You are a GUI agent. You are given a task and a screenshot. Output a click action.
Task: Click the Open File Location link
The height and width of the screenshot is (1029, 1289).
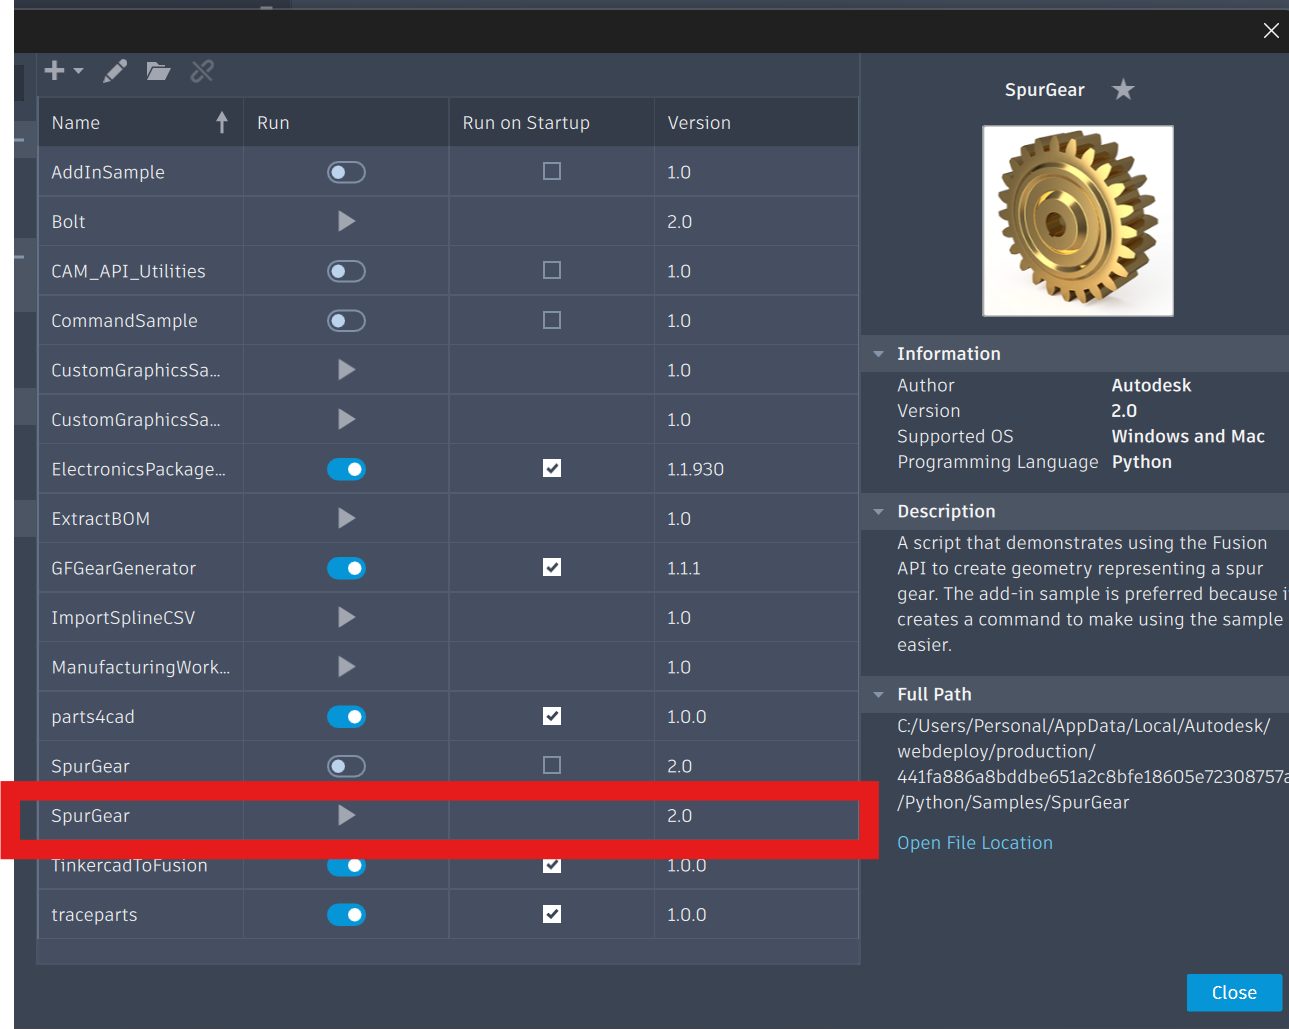974,843
